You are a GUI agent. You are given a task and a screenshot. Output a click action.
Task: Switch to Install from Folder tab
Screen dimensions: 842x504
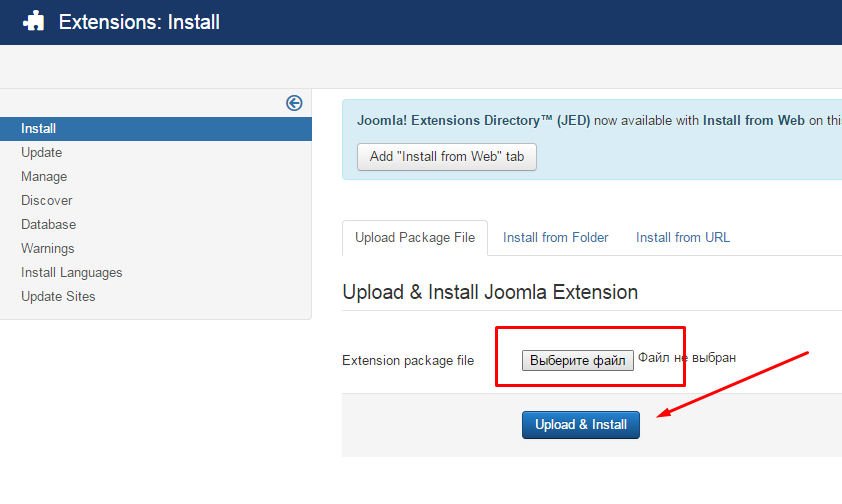[x=555, y=238]
